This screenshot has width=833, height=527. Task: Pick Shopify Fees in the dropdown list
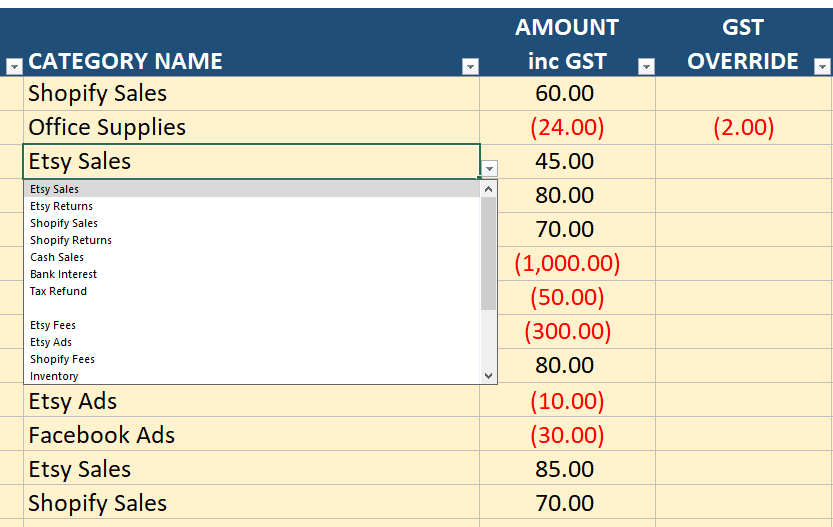(252, 359)
